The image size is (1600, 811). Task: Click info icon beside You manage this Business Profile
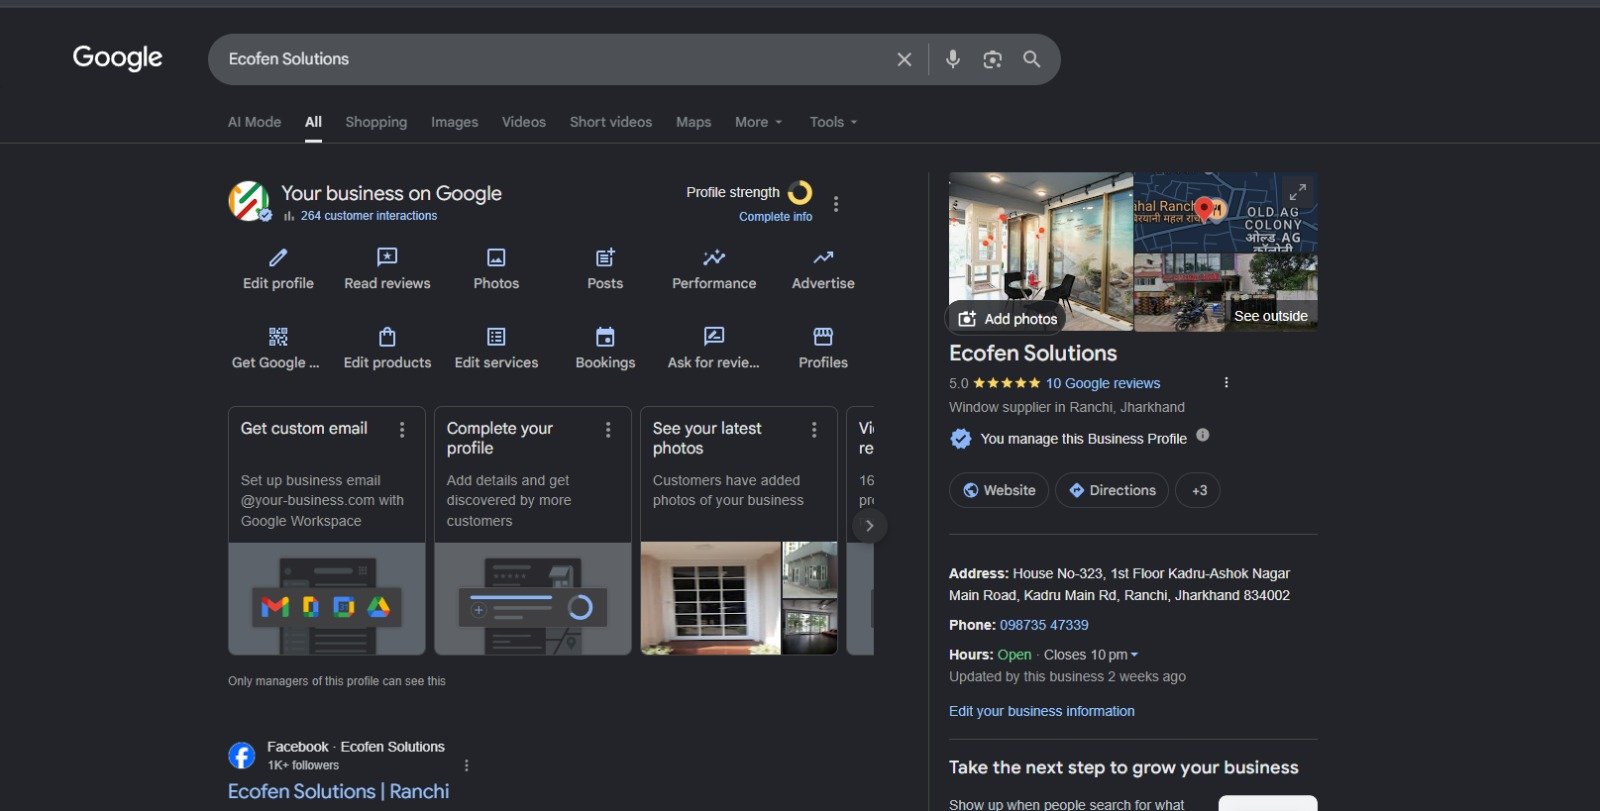click(x=1203, y=435)
